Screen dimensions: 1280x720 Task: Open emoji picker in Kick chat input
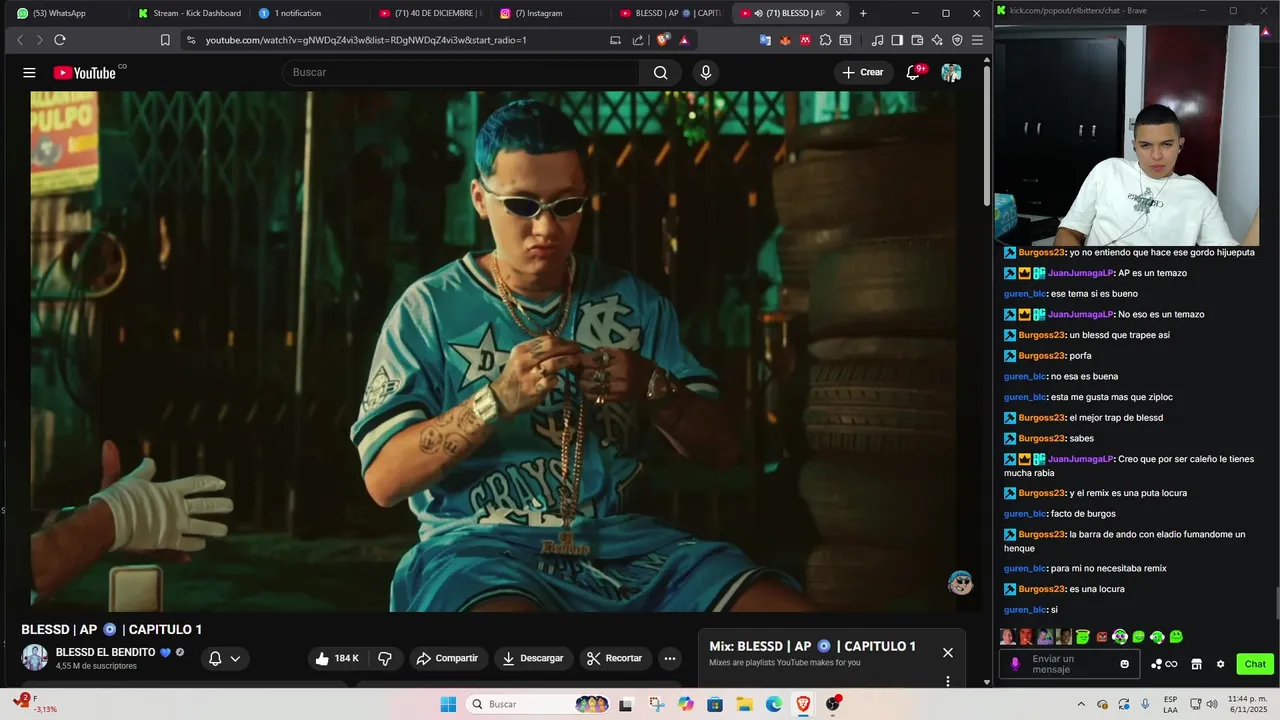pos(1125,664)
